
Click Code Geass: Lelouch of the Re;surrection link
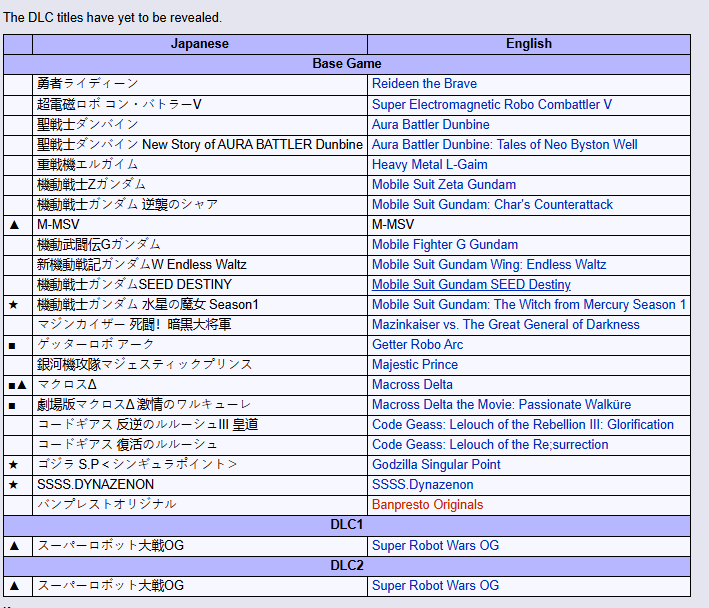click(490, 444)
